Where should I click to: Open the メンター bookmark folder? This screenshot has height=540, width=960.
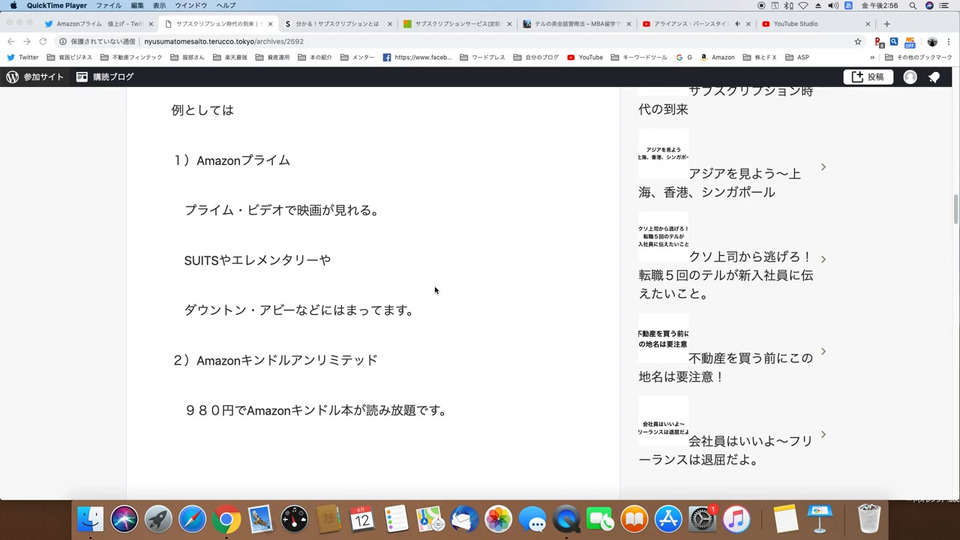pyautogui.click(x=358, y=58)
